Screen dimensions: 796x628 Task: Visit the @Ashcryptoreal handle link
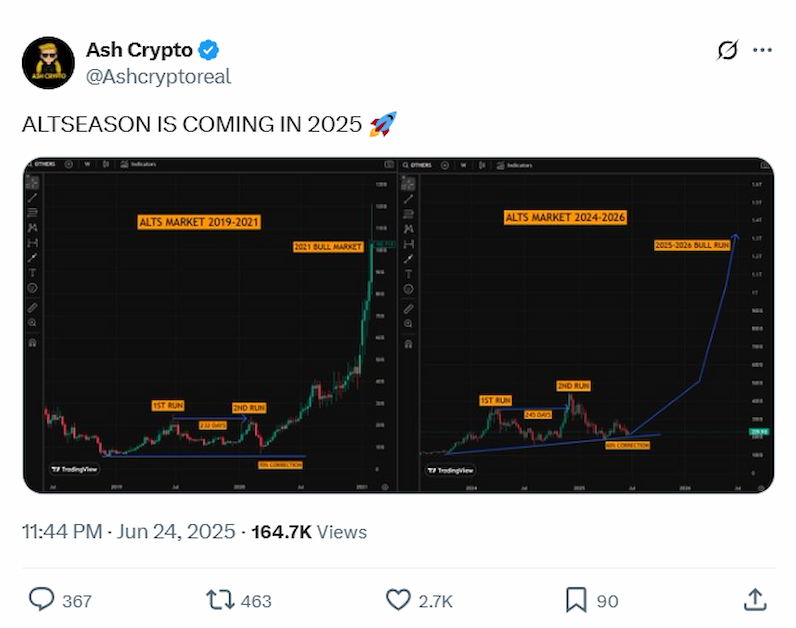click(x=158, y=77)
